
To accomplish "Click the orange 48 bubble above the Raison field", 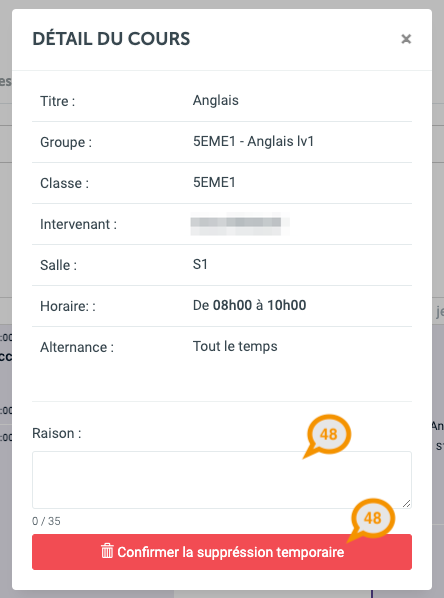I will tap(328, 434).
